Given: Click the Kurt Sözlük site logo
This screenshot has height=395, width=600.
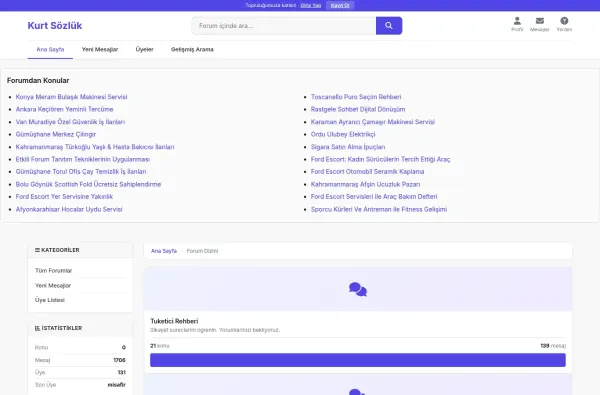Looking at the screenshot, I should click(55, 26).
